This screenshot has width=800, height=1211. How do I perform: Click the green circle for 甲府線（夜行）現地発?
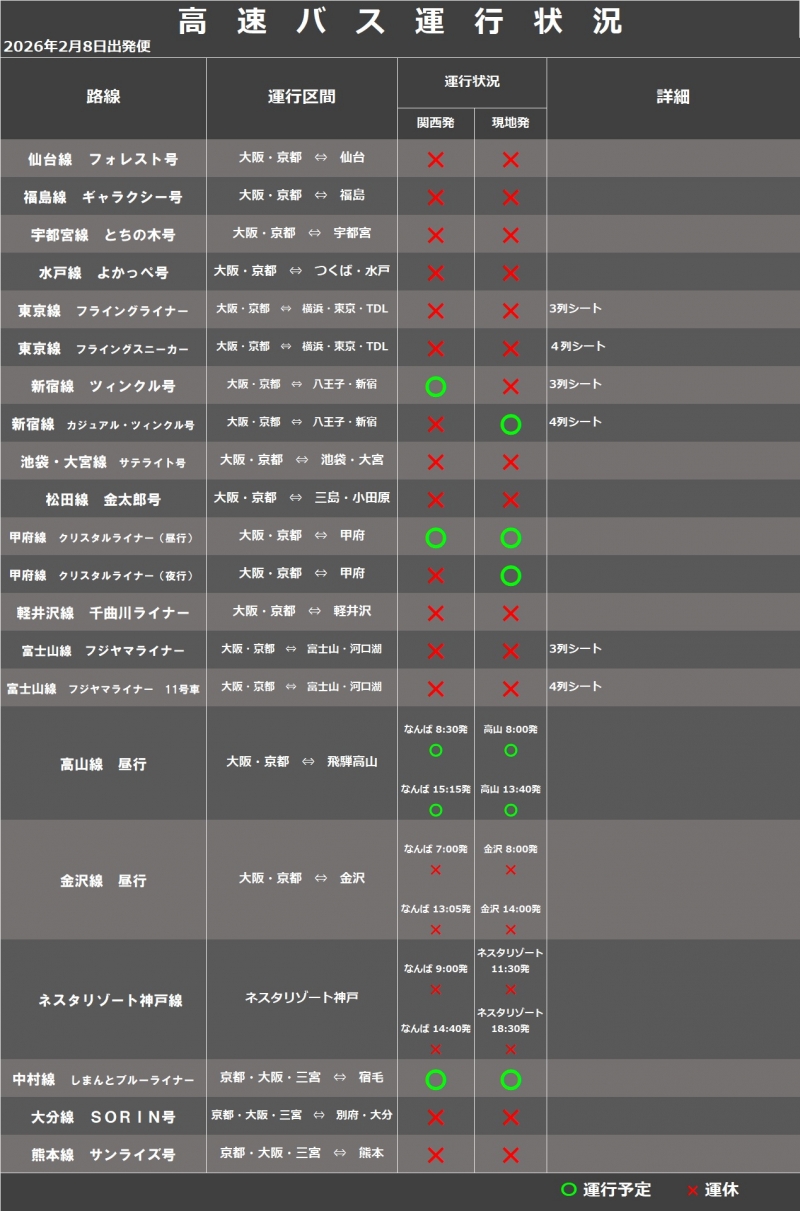(511, 573)
